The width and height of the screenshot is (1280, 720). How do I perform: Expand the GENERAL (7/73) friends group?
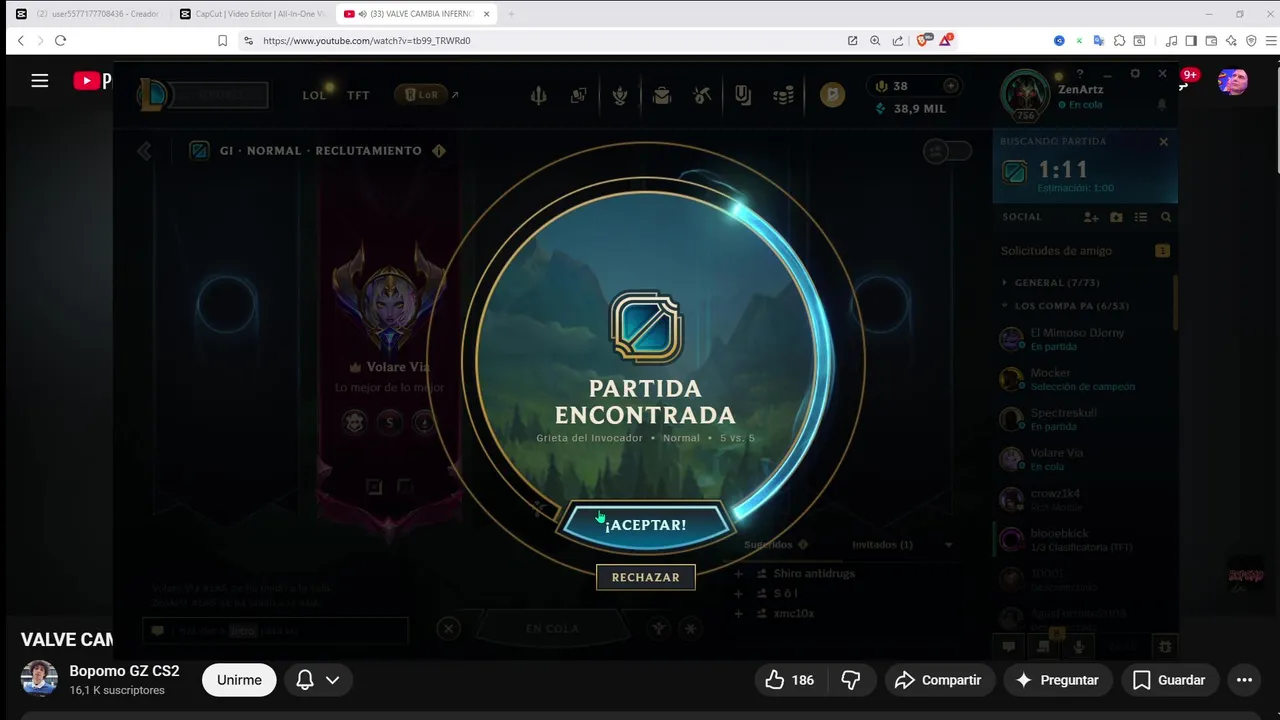tap(1050, 283)
